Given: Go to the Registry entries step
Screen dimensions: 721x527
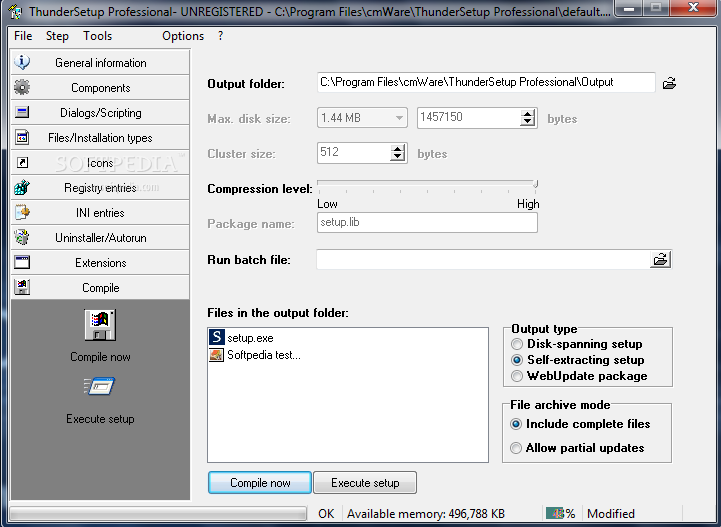Looking at the screenshot, I should pyautogui.click(x=100, y=187).
